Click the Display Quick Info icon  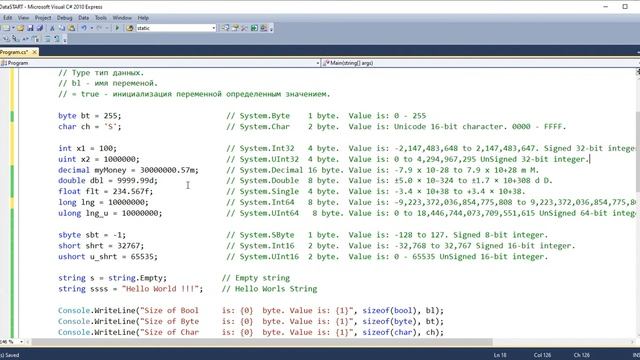pos(25,39)
